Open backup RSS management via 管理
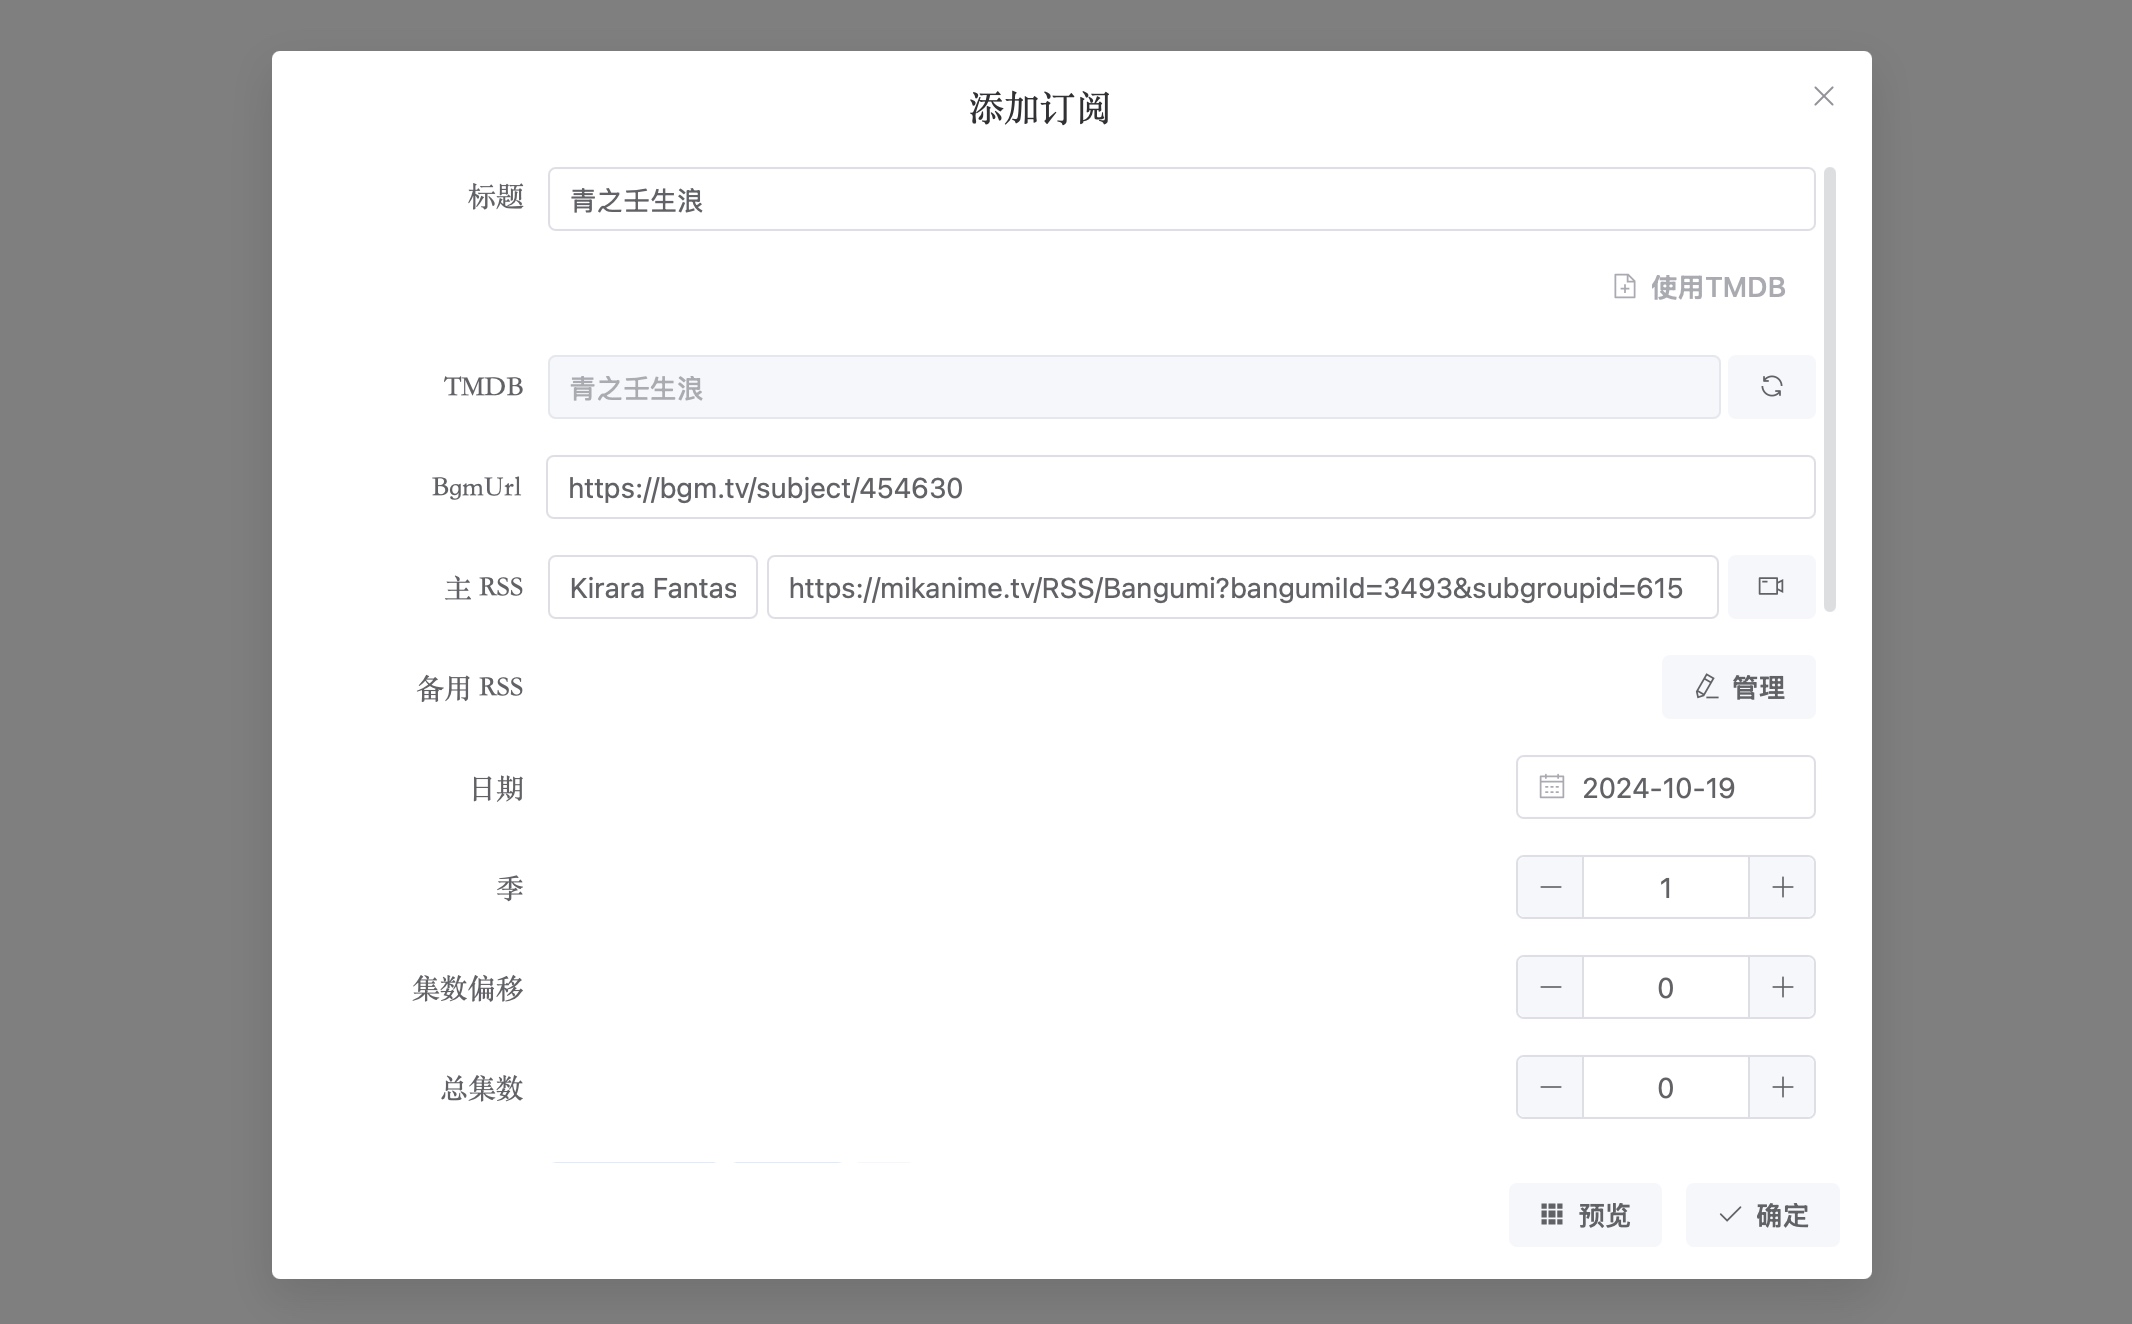The width and height of the screenshot is (2132, 1324). point(1738,687)
